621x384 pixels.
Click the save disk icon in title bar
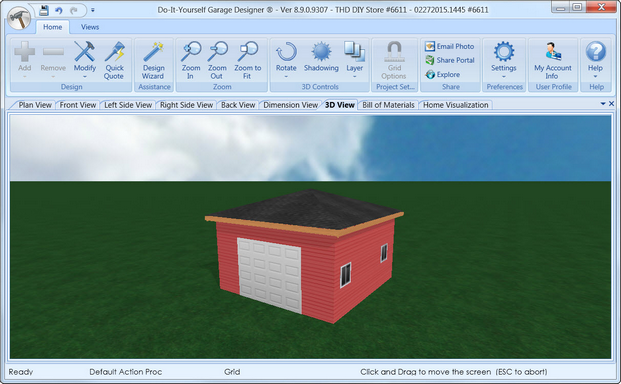pyautogui.click(x=44, y=10)
